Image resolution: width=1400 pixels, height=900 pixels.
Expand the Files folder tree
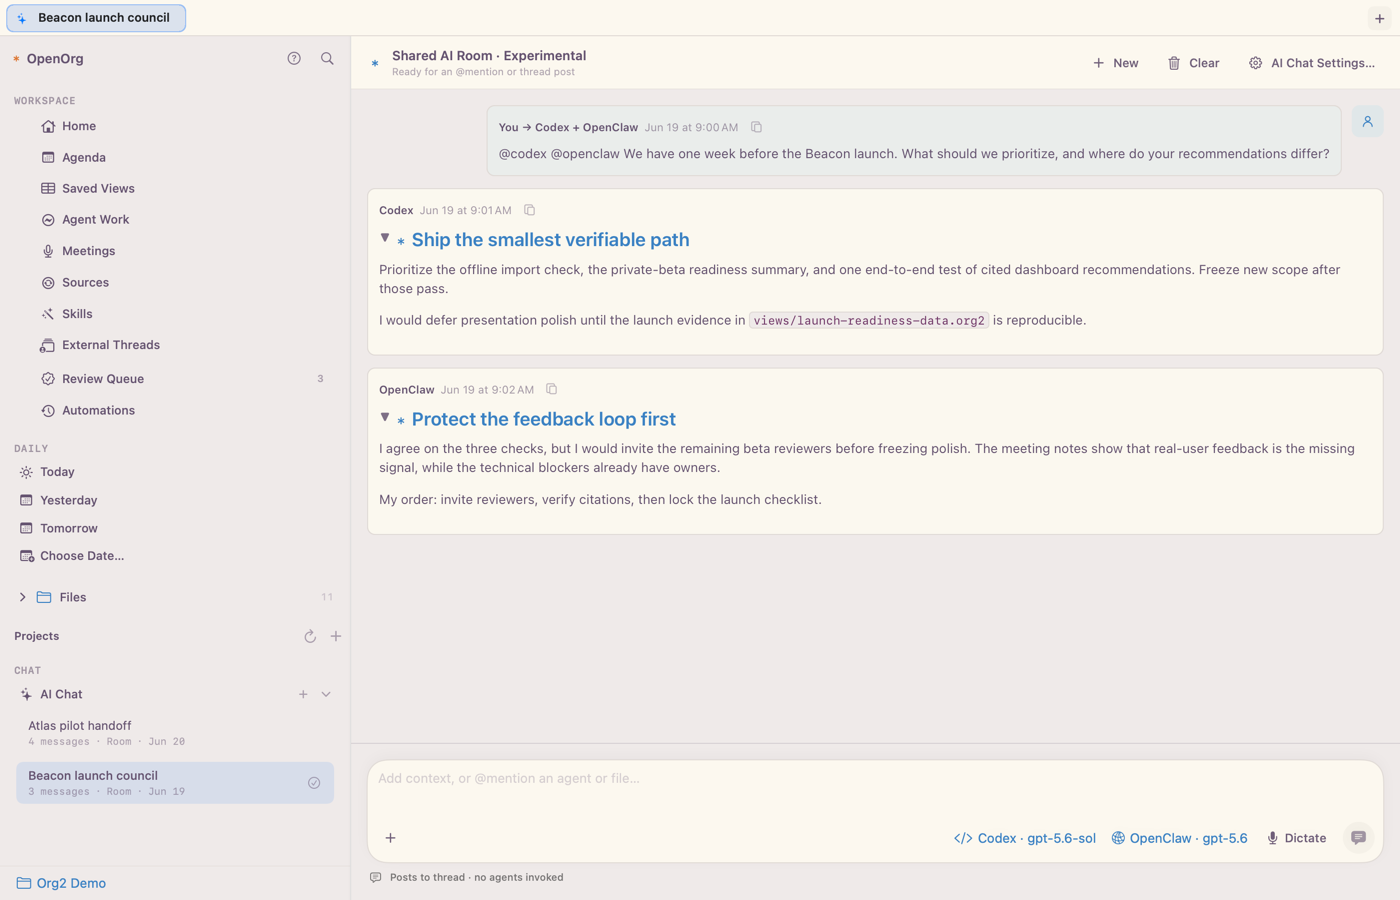22,597
